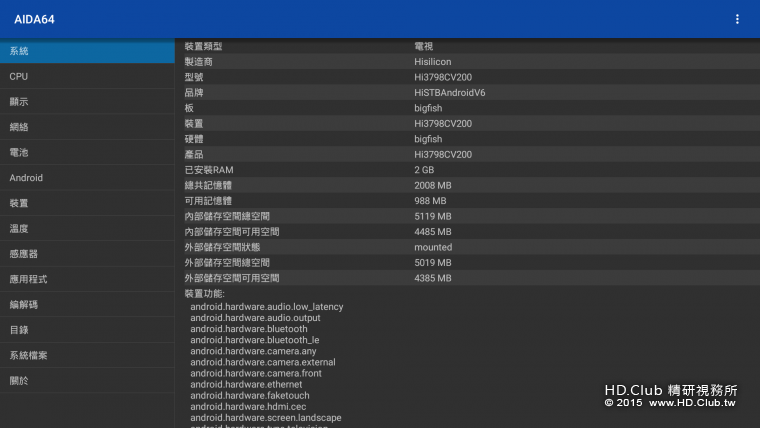
Task: Click the 內部儲存空間總空間 value 5119 MB
Action: [x=432, y=217]
